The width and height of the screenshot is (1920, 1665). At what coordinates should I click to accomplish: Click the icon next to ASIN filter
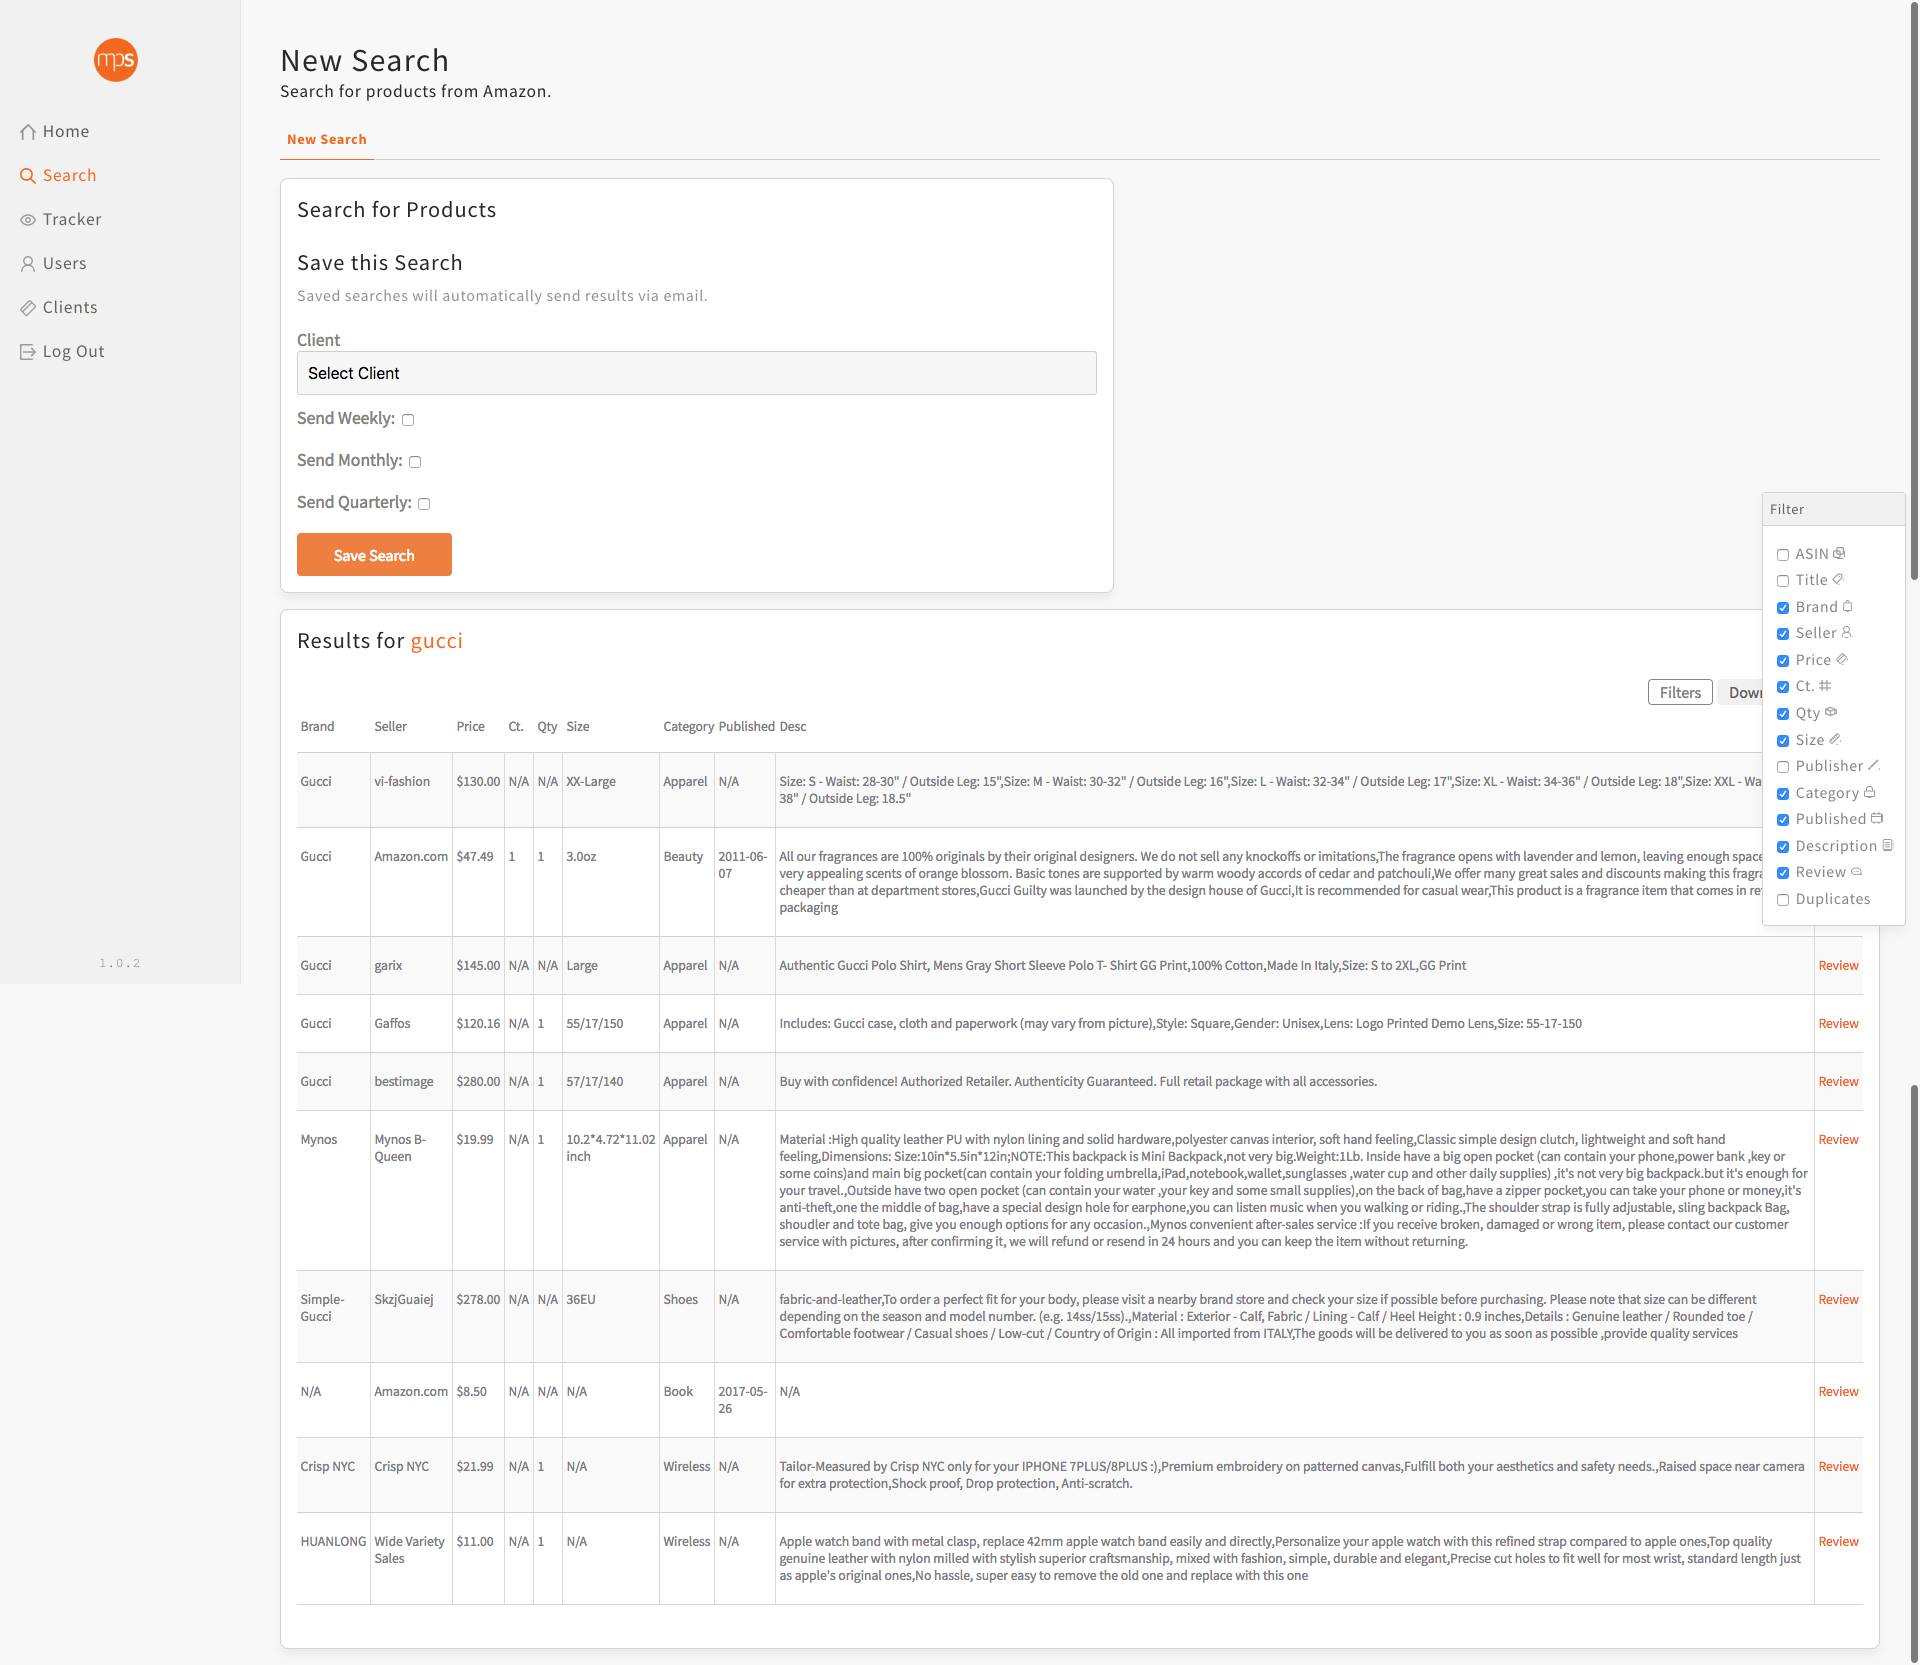tap(1839, 553)
